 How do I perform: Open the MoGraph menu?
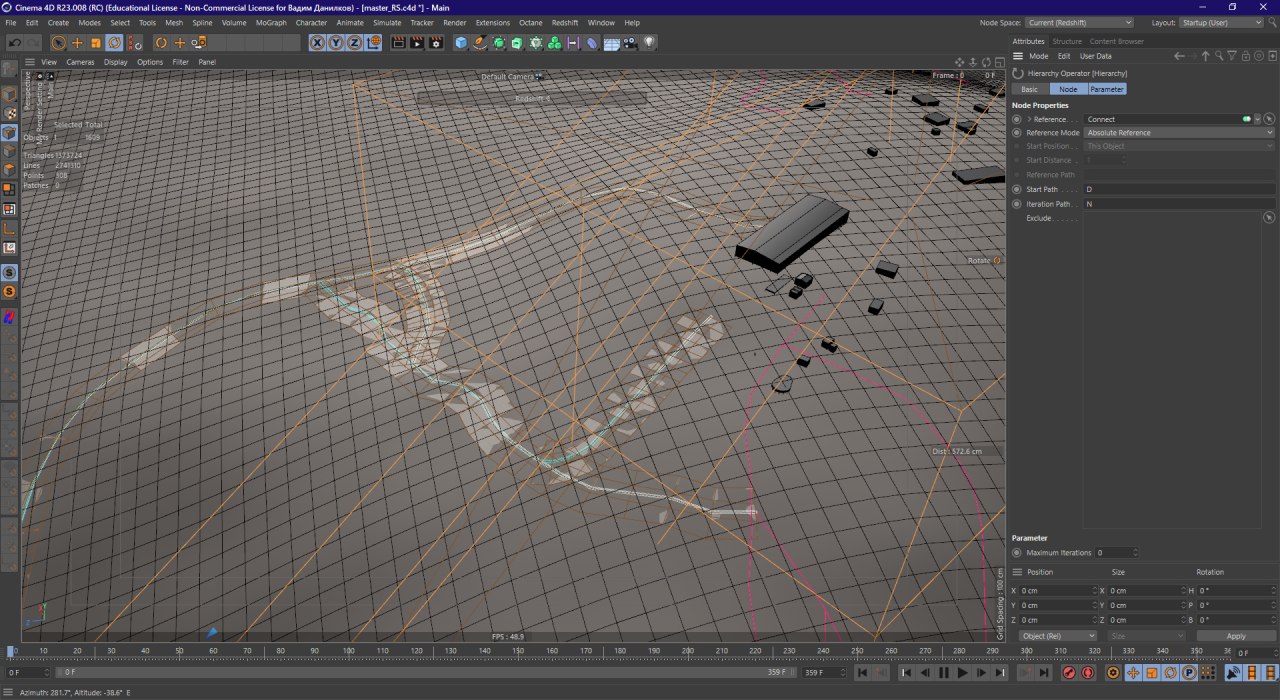(x=270, y=22)
